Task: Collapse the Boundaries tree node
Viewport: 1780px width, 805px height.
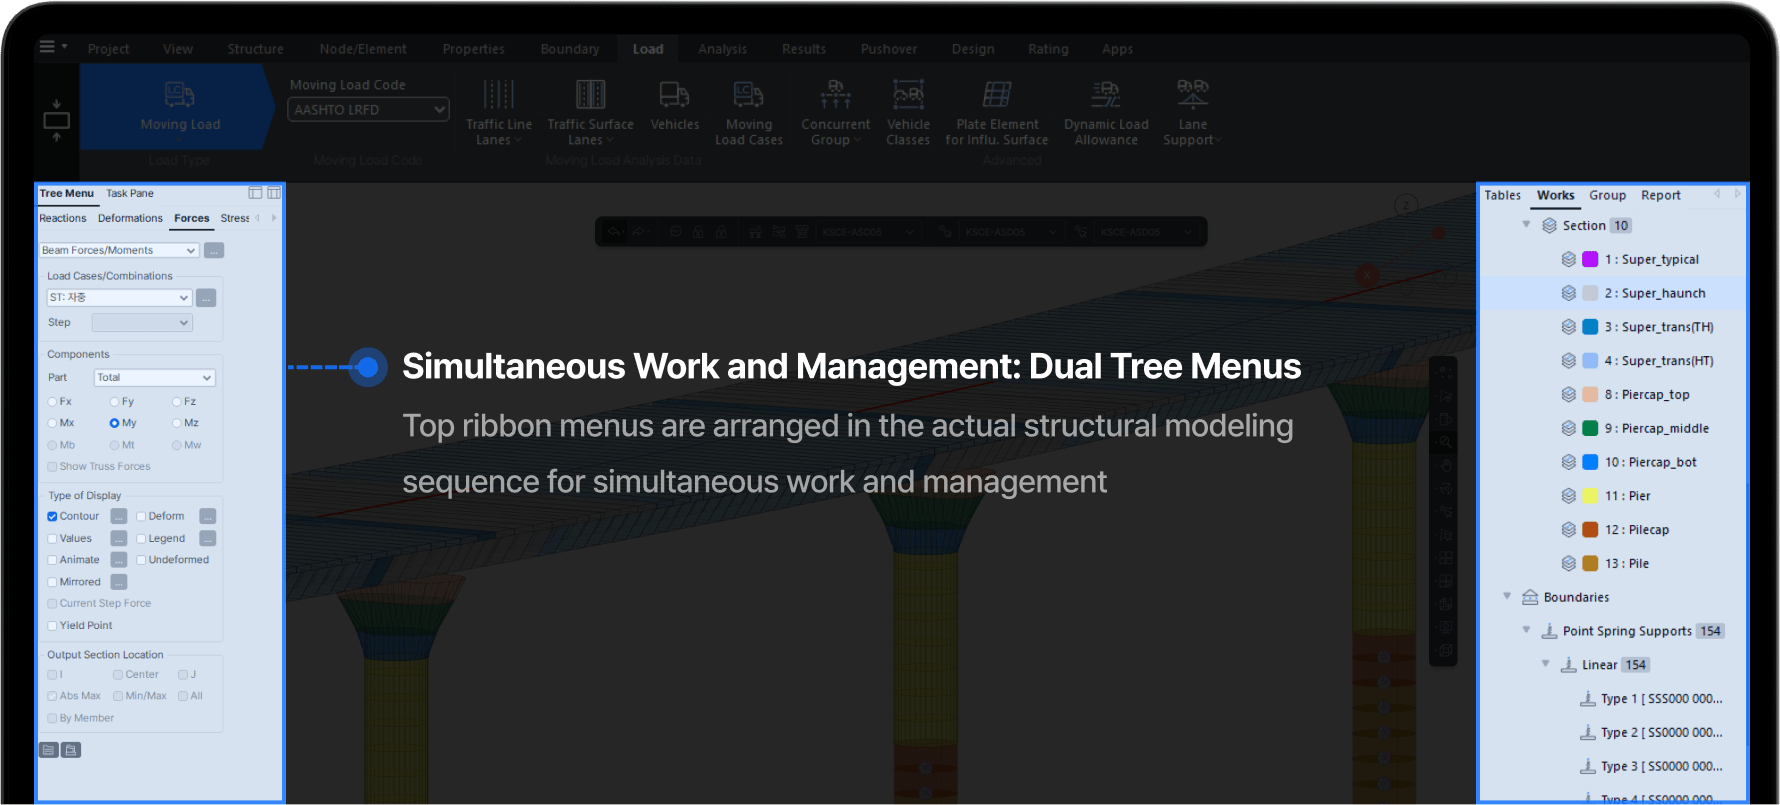Action: coord(1507,597)
